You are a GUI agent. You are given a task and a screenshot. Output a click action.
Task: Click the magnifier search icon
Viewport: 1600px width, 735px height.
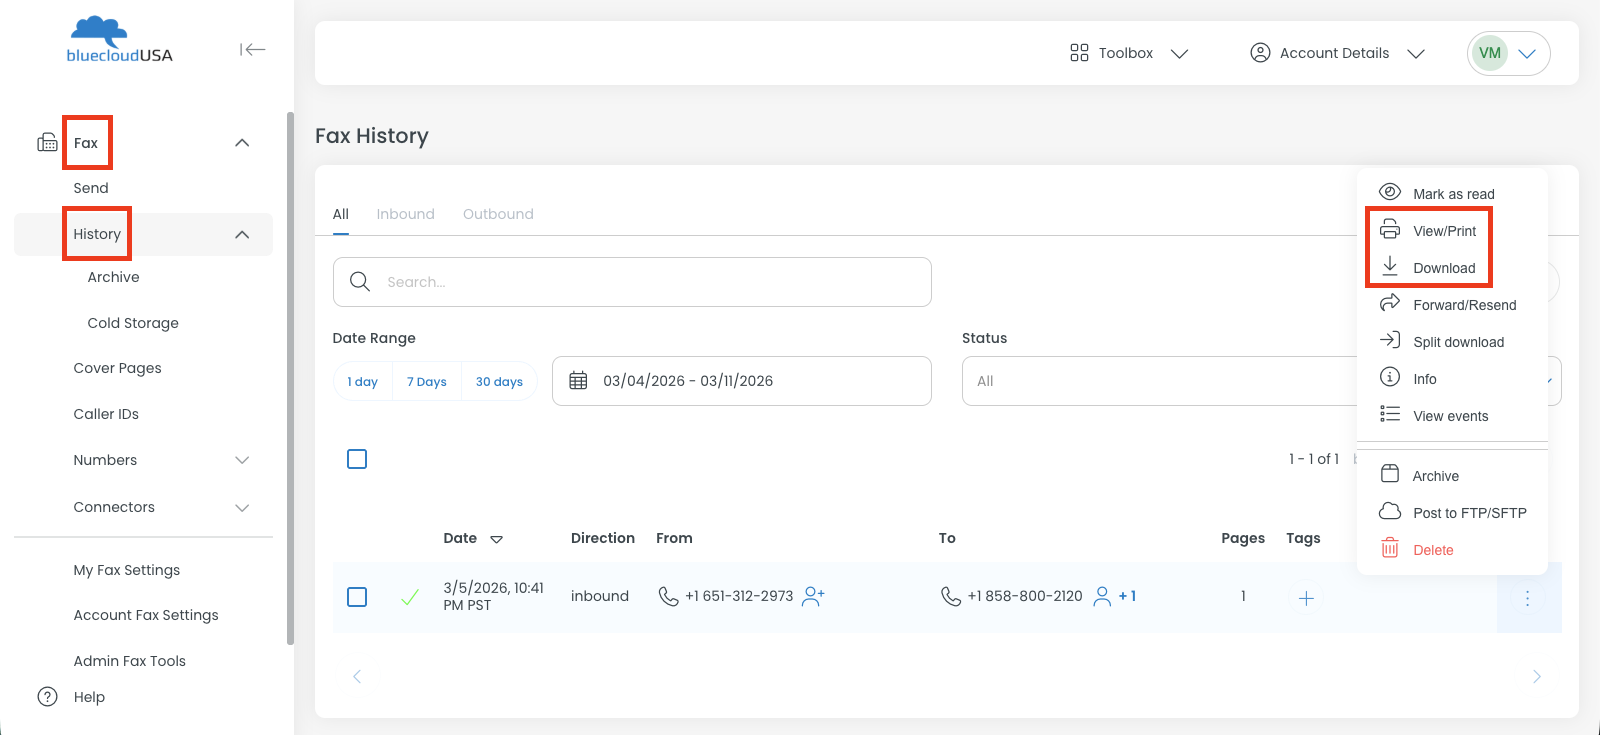tap(360, 282)
